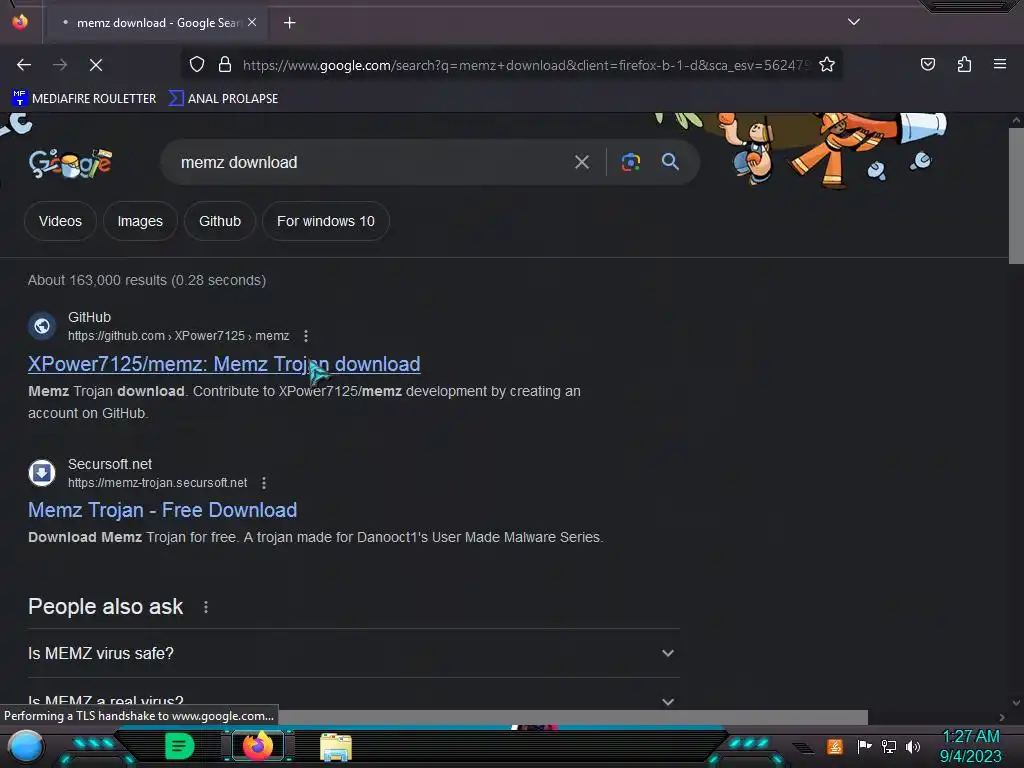Open the Pocket save icon

928,64
